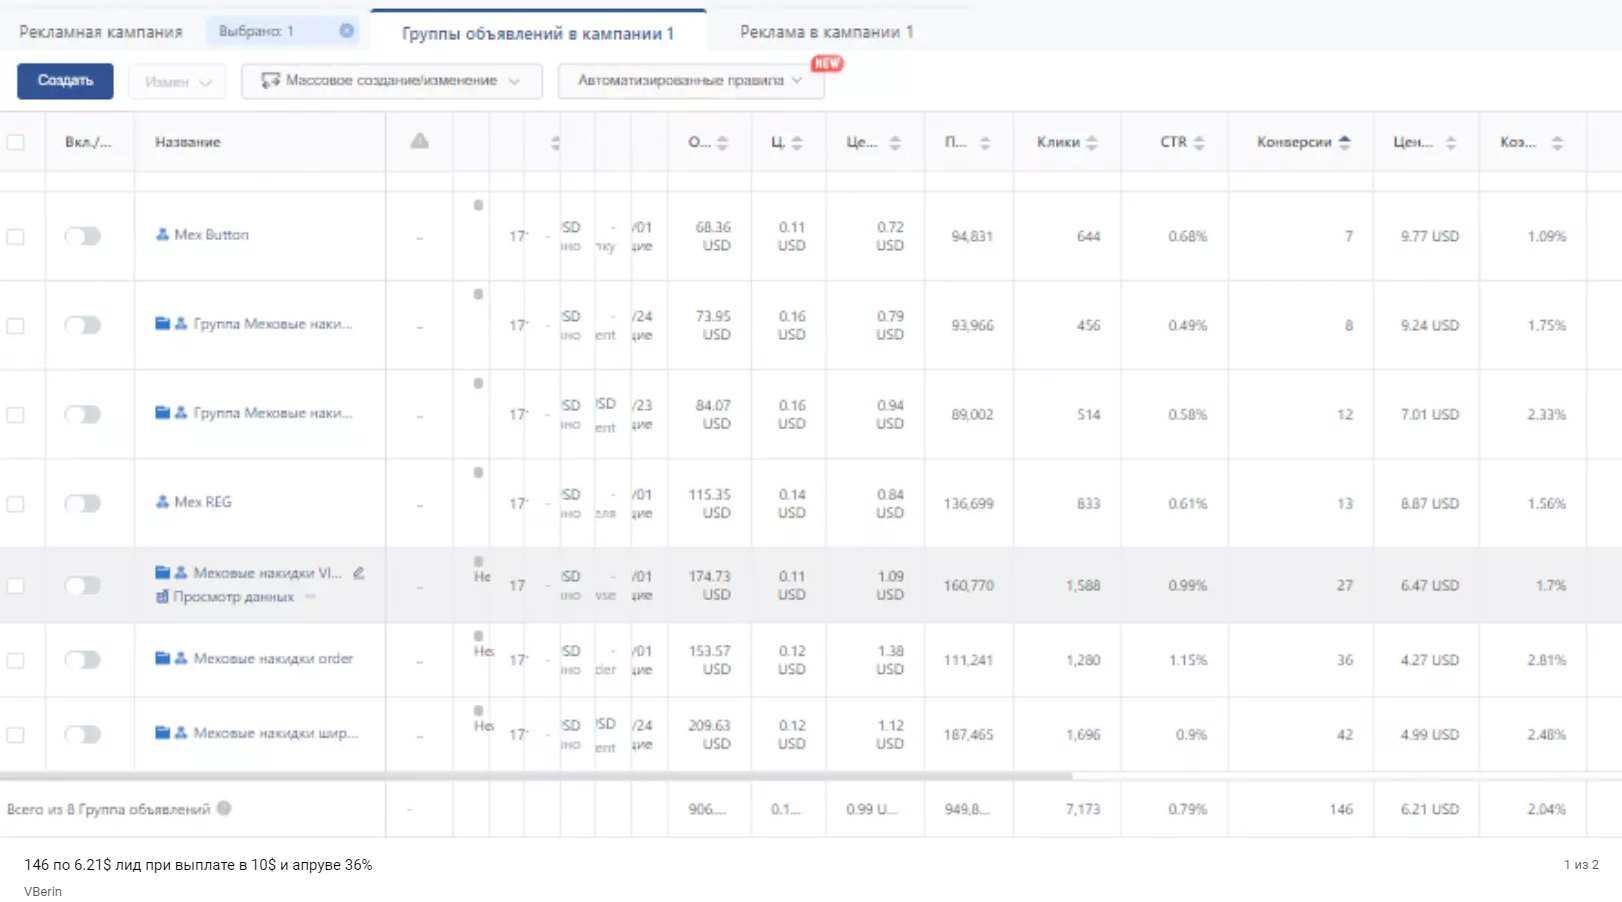Viewport: 1622px width, 902px height.
Task: Click the 'Вкл./...' column header
Action: pyautogui.click(x=88, y=142)
